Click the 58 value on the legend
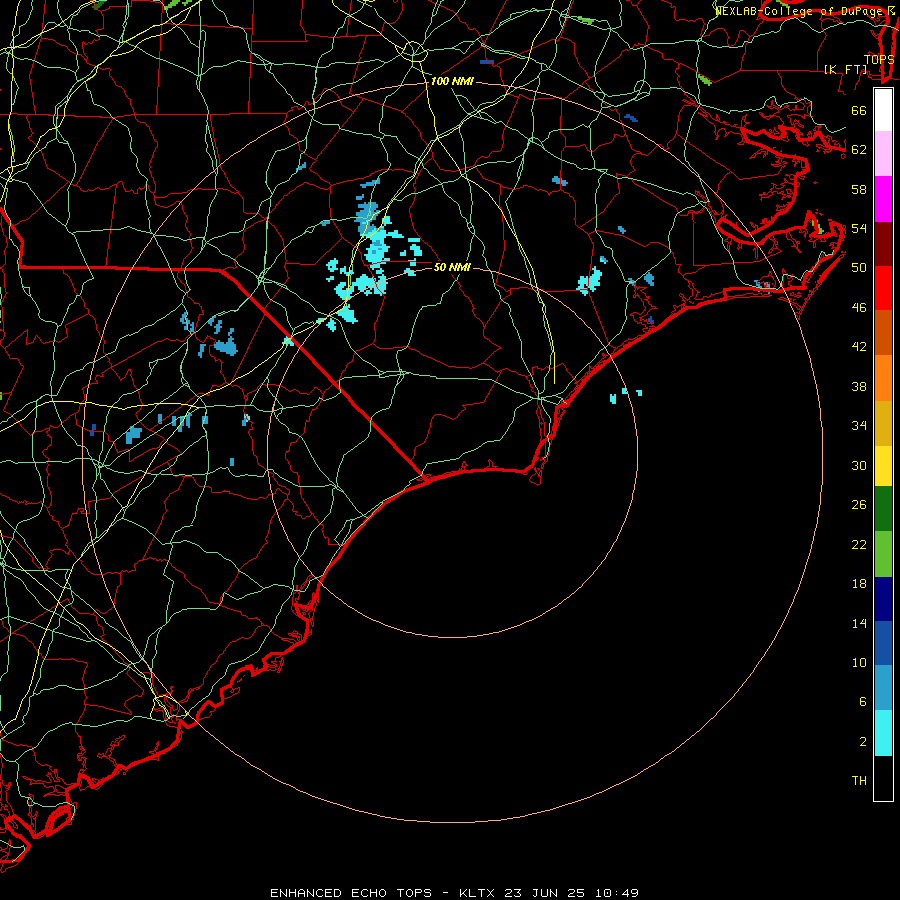This screenshot has width=900, height=900. coord(859,189)
